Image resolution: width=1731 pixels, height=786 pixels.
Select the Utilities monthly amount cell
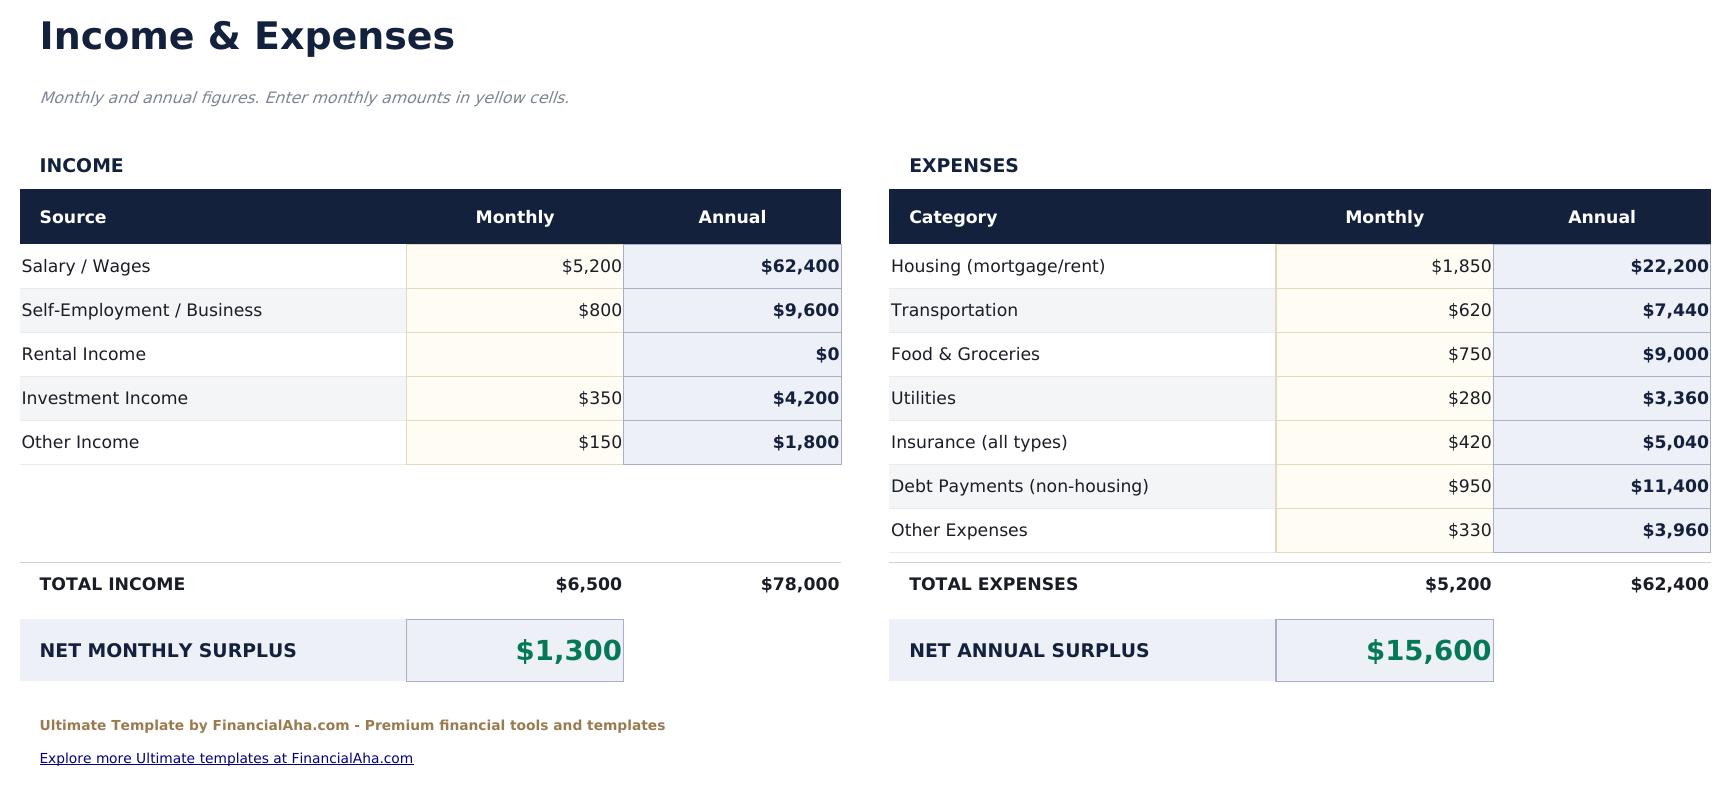pyautogui.click(x=1385, y=398)
